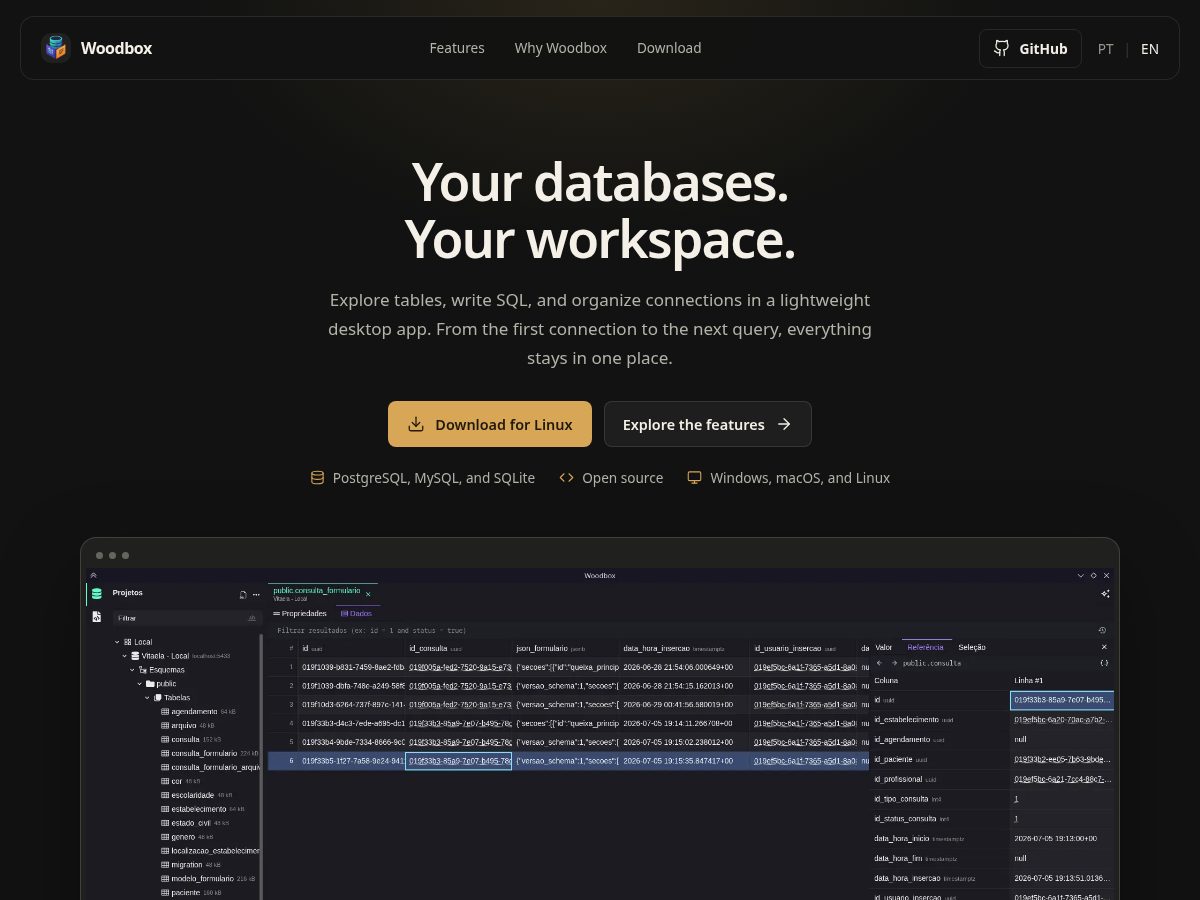This screenshot has height=900, width=1200.
Task: Open the Features navigation link
Action: tap(457, 48)
